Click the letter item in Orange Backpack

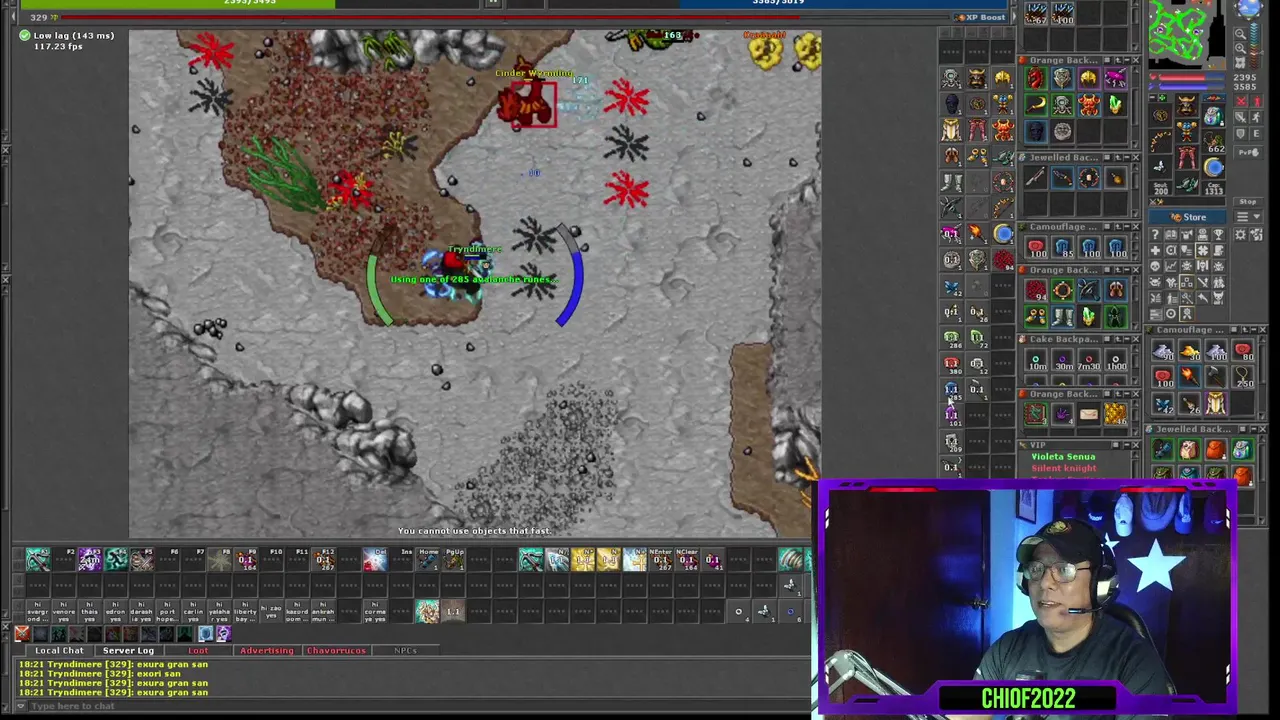[x=1089, y=414]
